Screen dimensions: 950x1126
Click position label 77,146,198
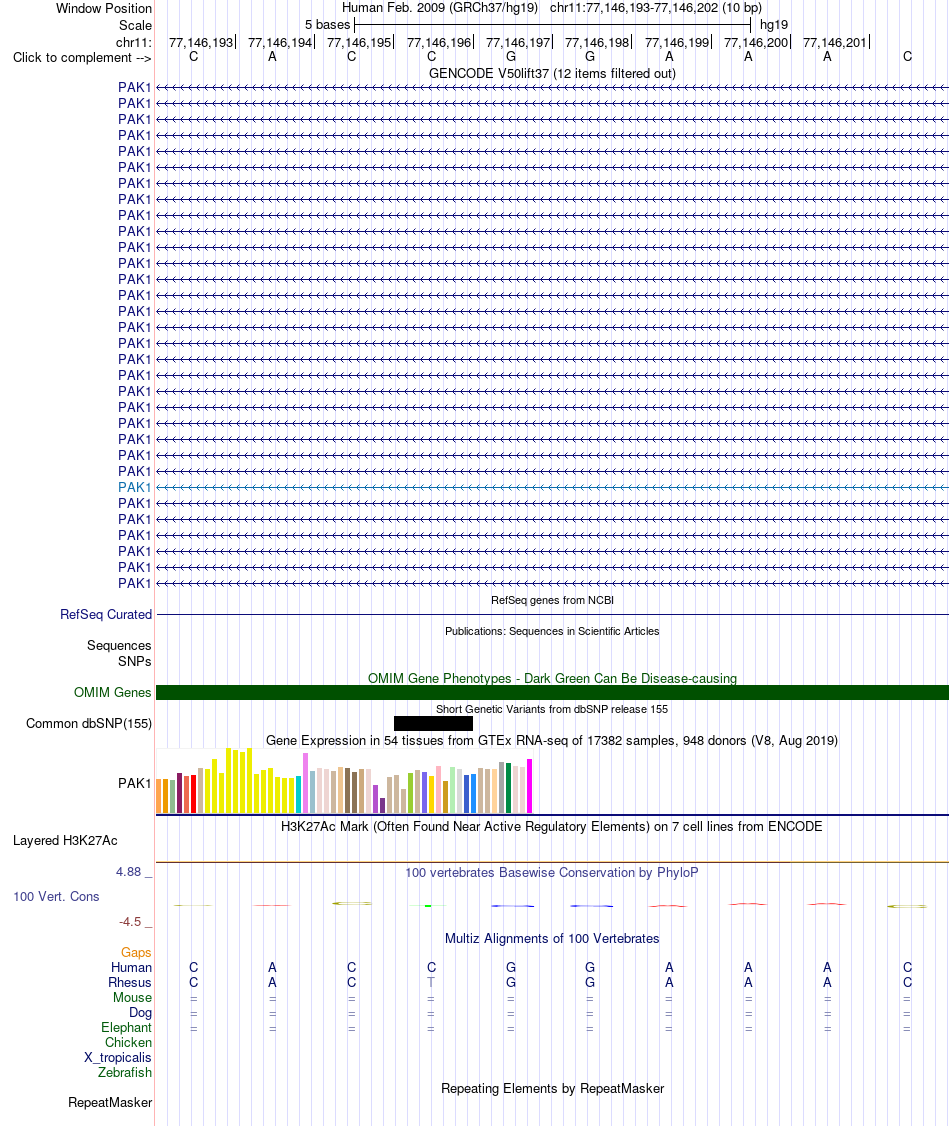point(597,42)
